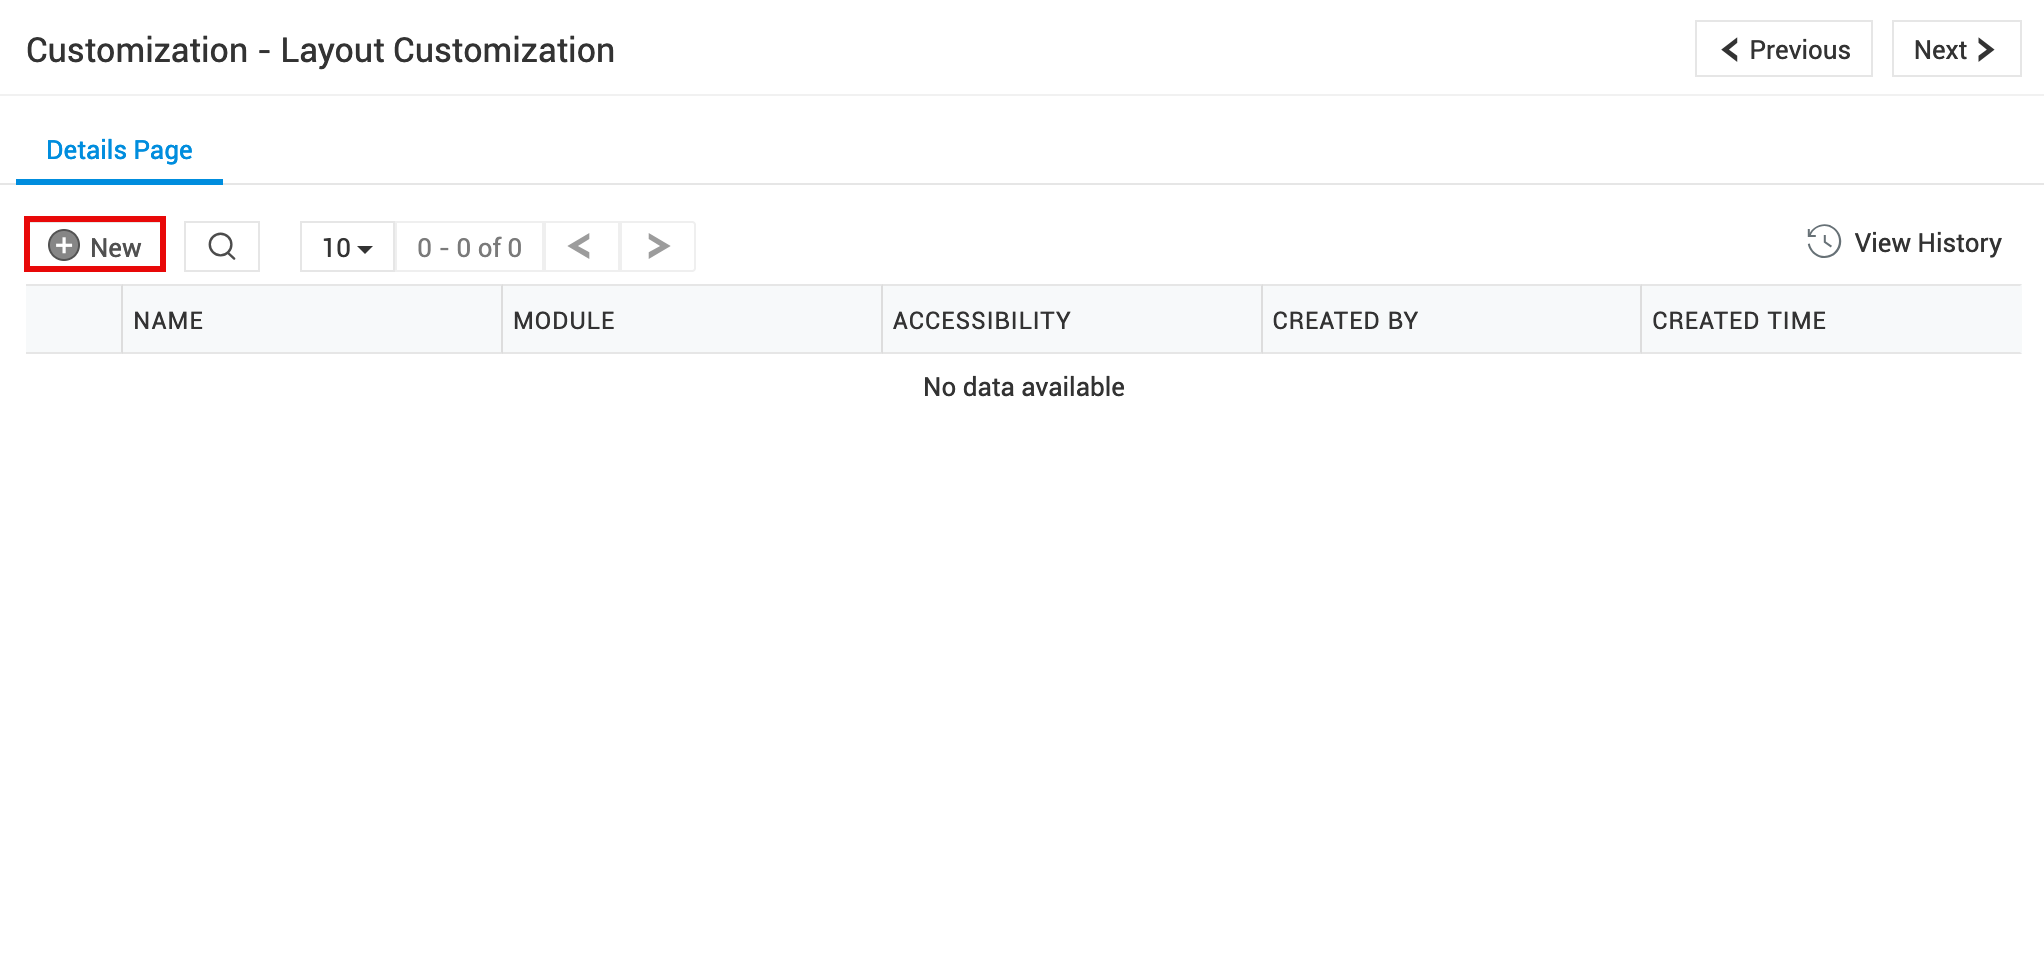Click the empty first column header cell
The width and height of the screenshot is (2044, 954).
click(74, 320)
